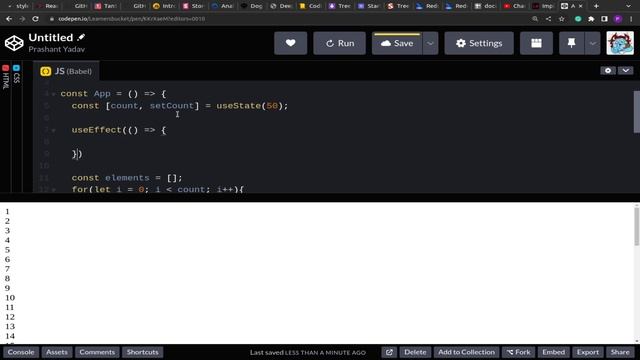Open pen in new window icon
The width and height of the screenshot is (640, 360).
[389, 352]
